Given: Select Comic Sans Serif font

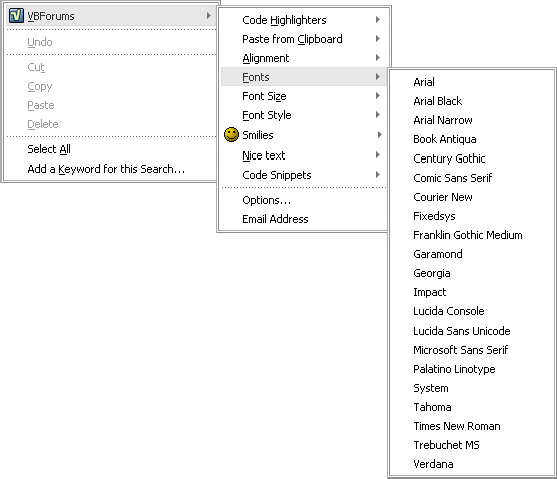Looking at the screenshot, I should [x=472, y=178].
